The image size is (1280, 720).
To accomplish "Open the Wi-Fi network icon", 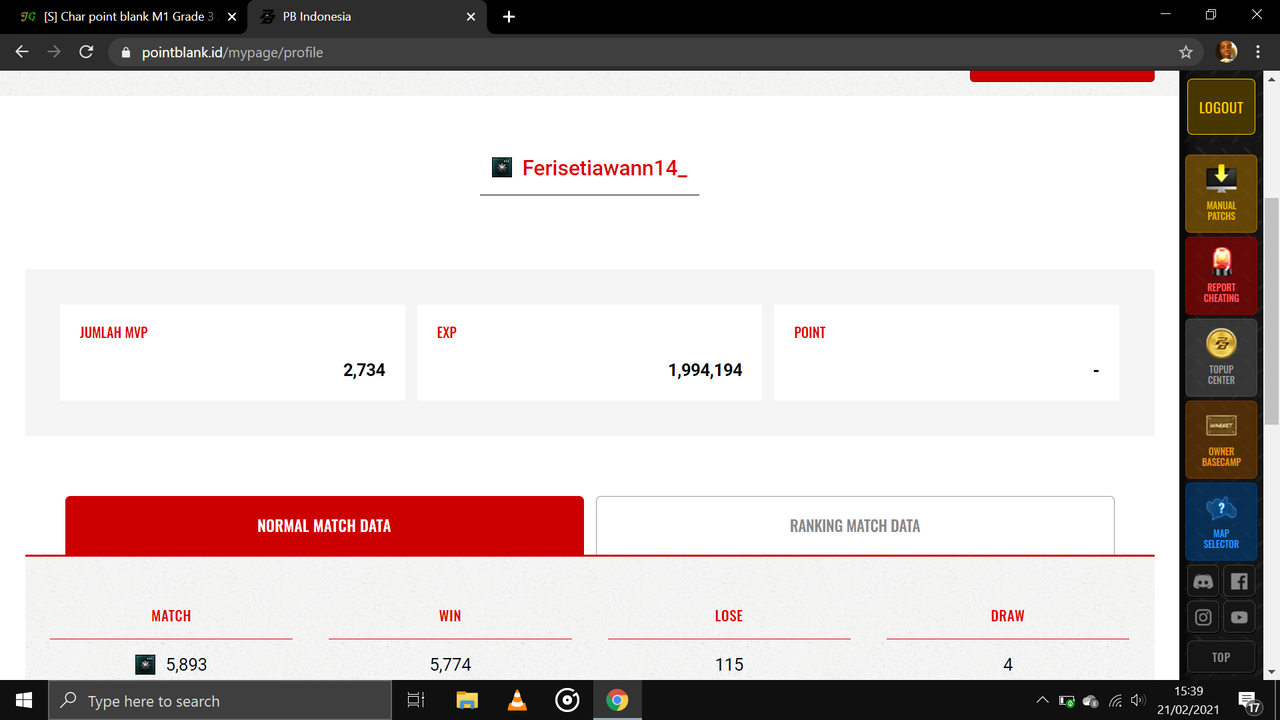I will tap(1115, 701).
